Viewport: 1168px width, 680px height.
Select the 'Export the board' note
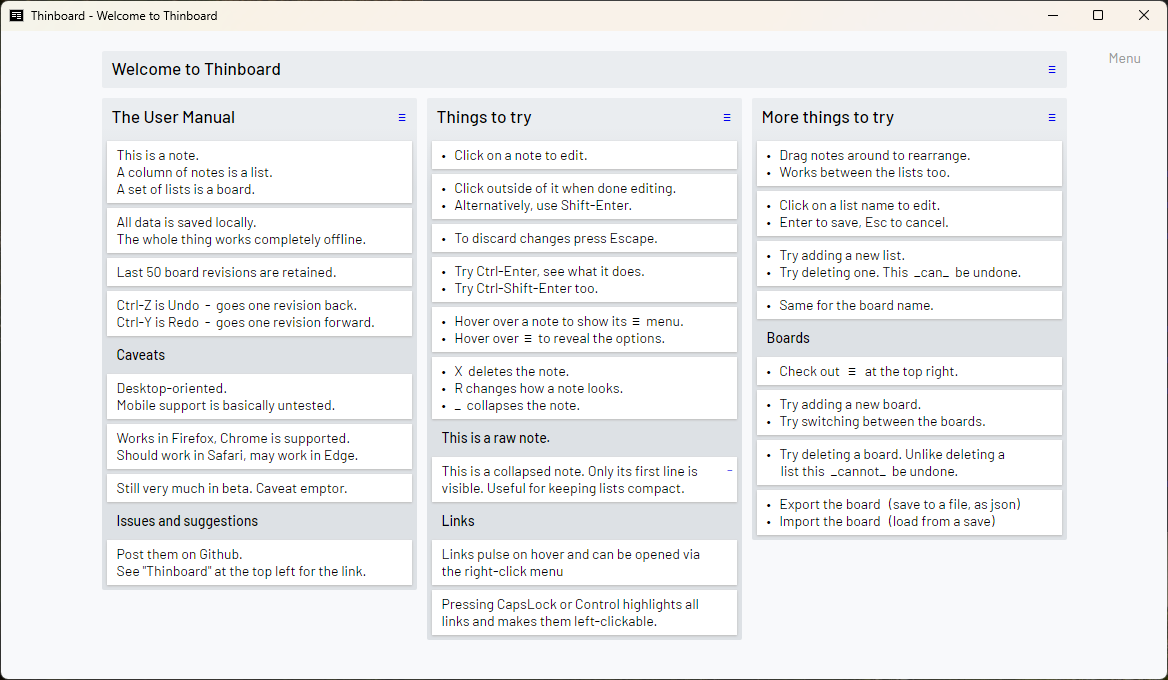pos(909,512)
